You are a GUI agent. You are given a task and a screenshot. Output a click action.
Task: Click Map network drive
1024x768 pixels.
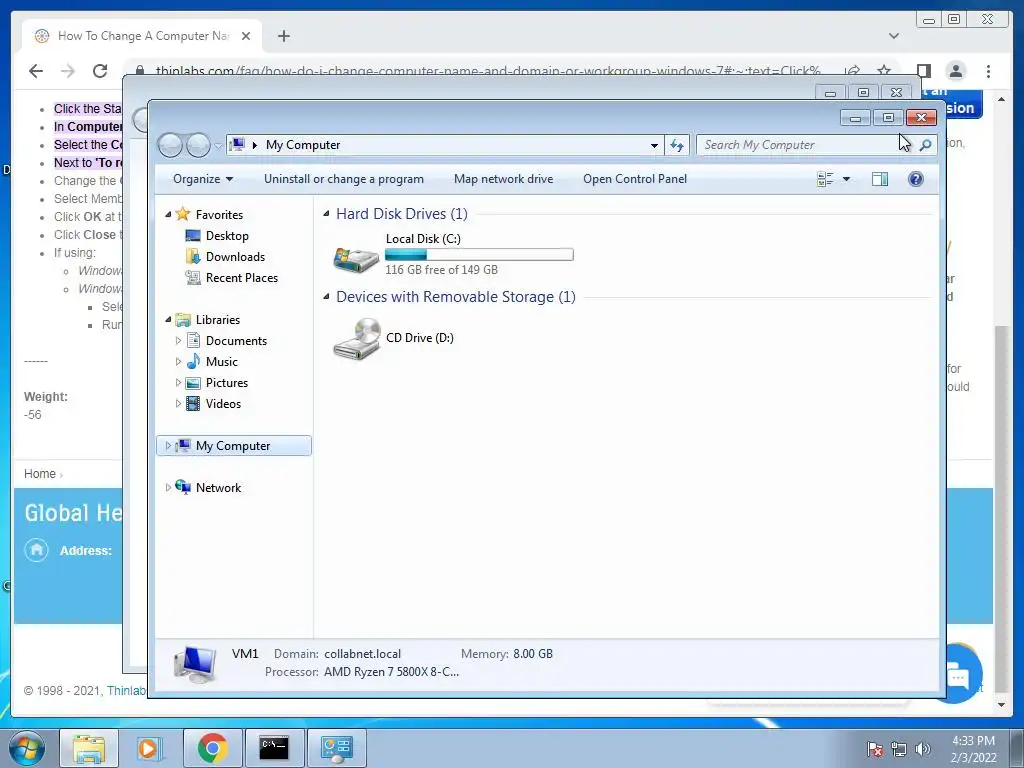pyautogui.click(x=504, y=179)
